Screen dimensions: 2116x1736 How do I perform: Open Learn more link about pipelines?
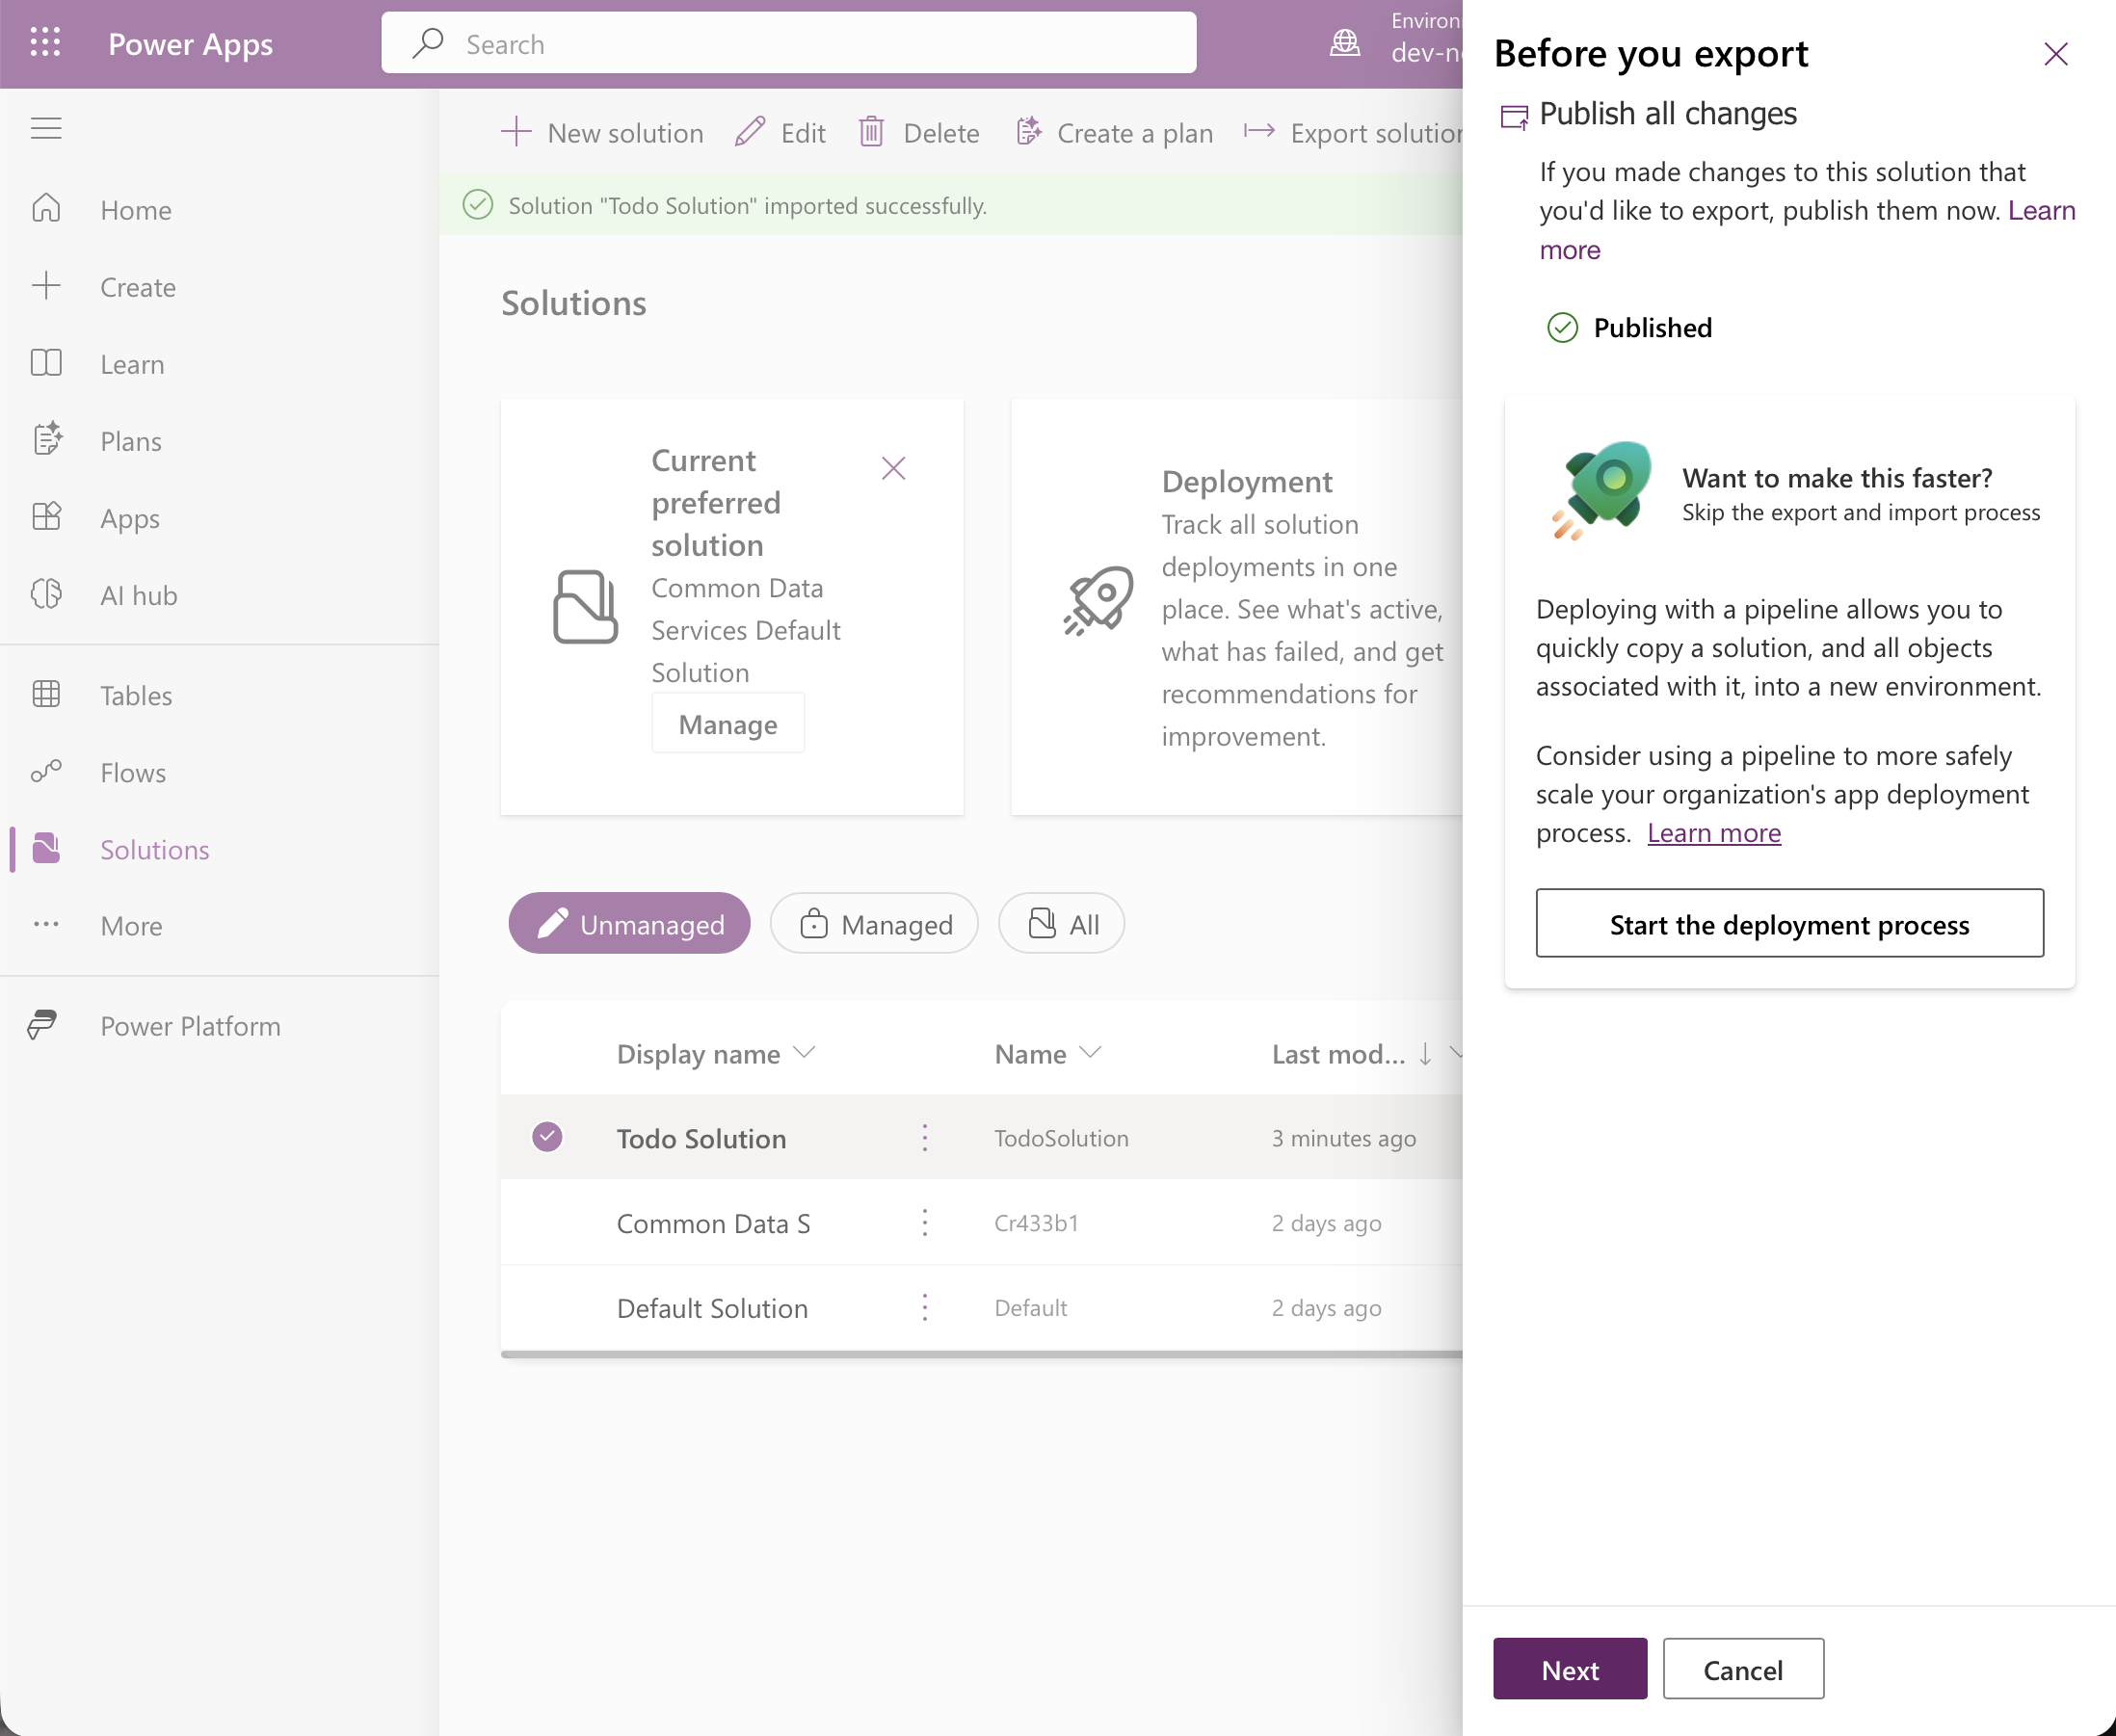[1714, 833]
